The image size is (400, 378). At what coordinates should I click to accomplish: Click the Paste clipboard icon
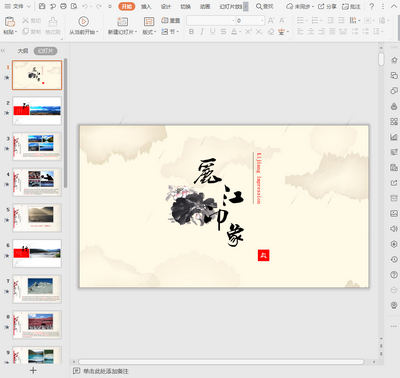point(10,22)
